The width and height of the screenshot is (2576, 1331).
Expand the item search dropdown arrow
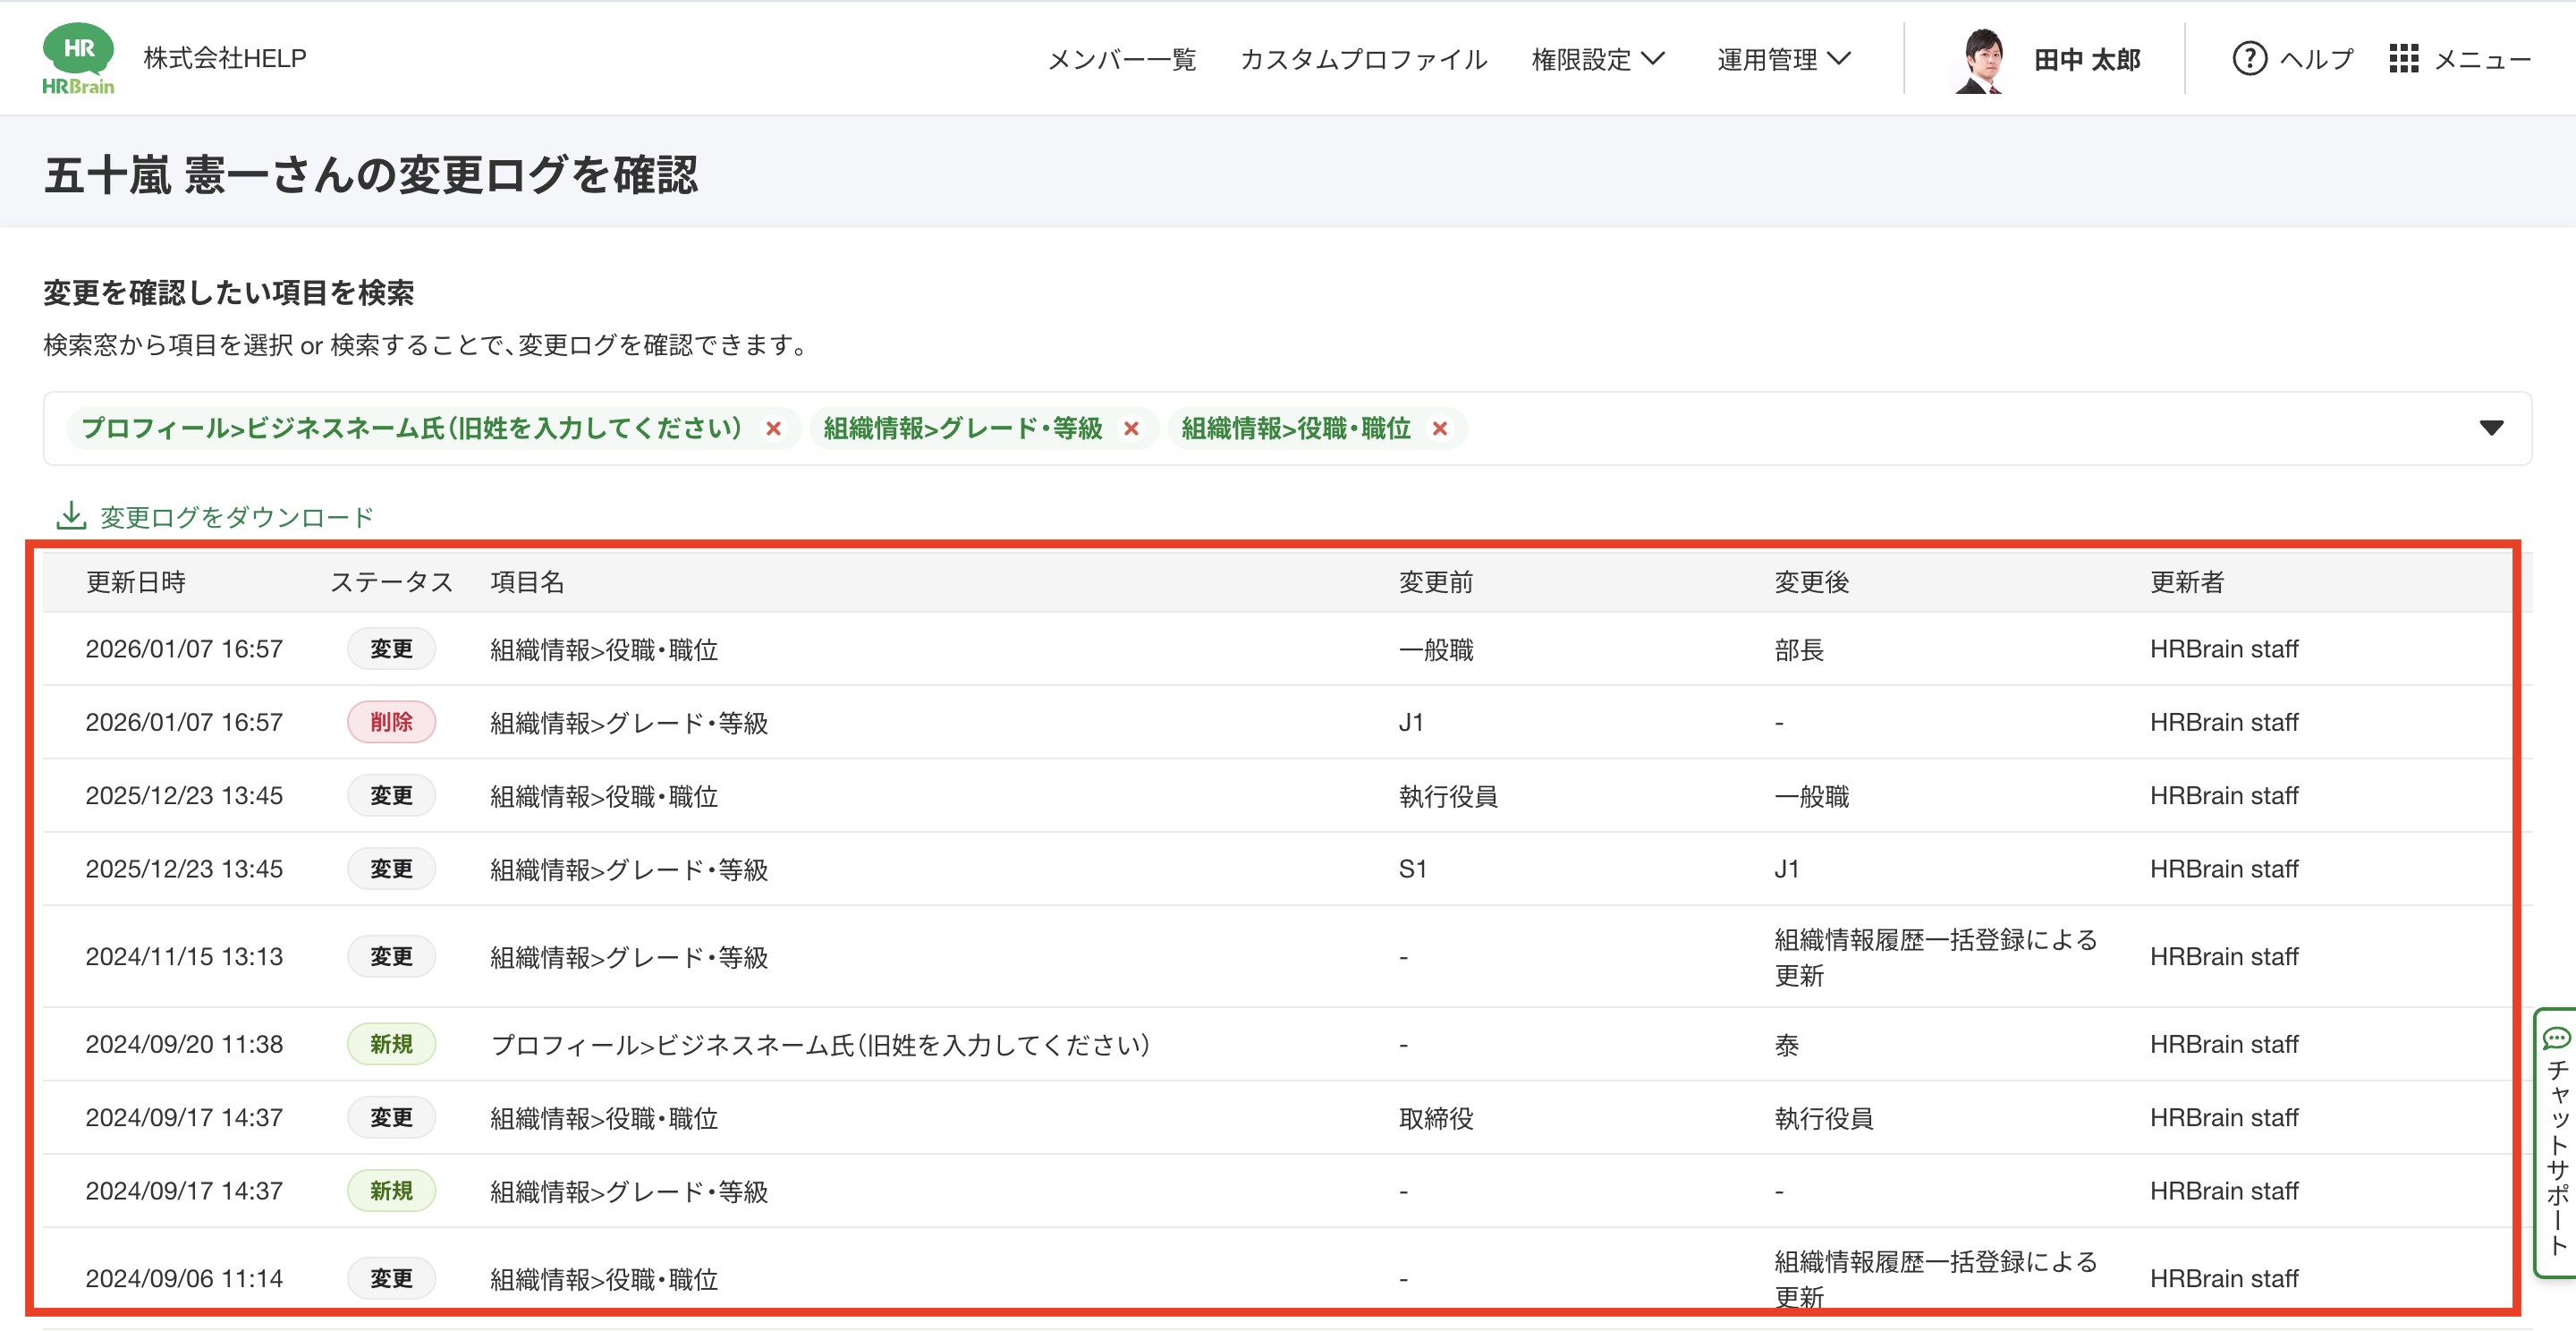tap(2491, 428)
